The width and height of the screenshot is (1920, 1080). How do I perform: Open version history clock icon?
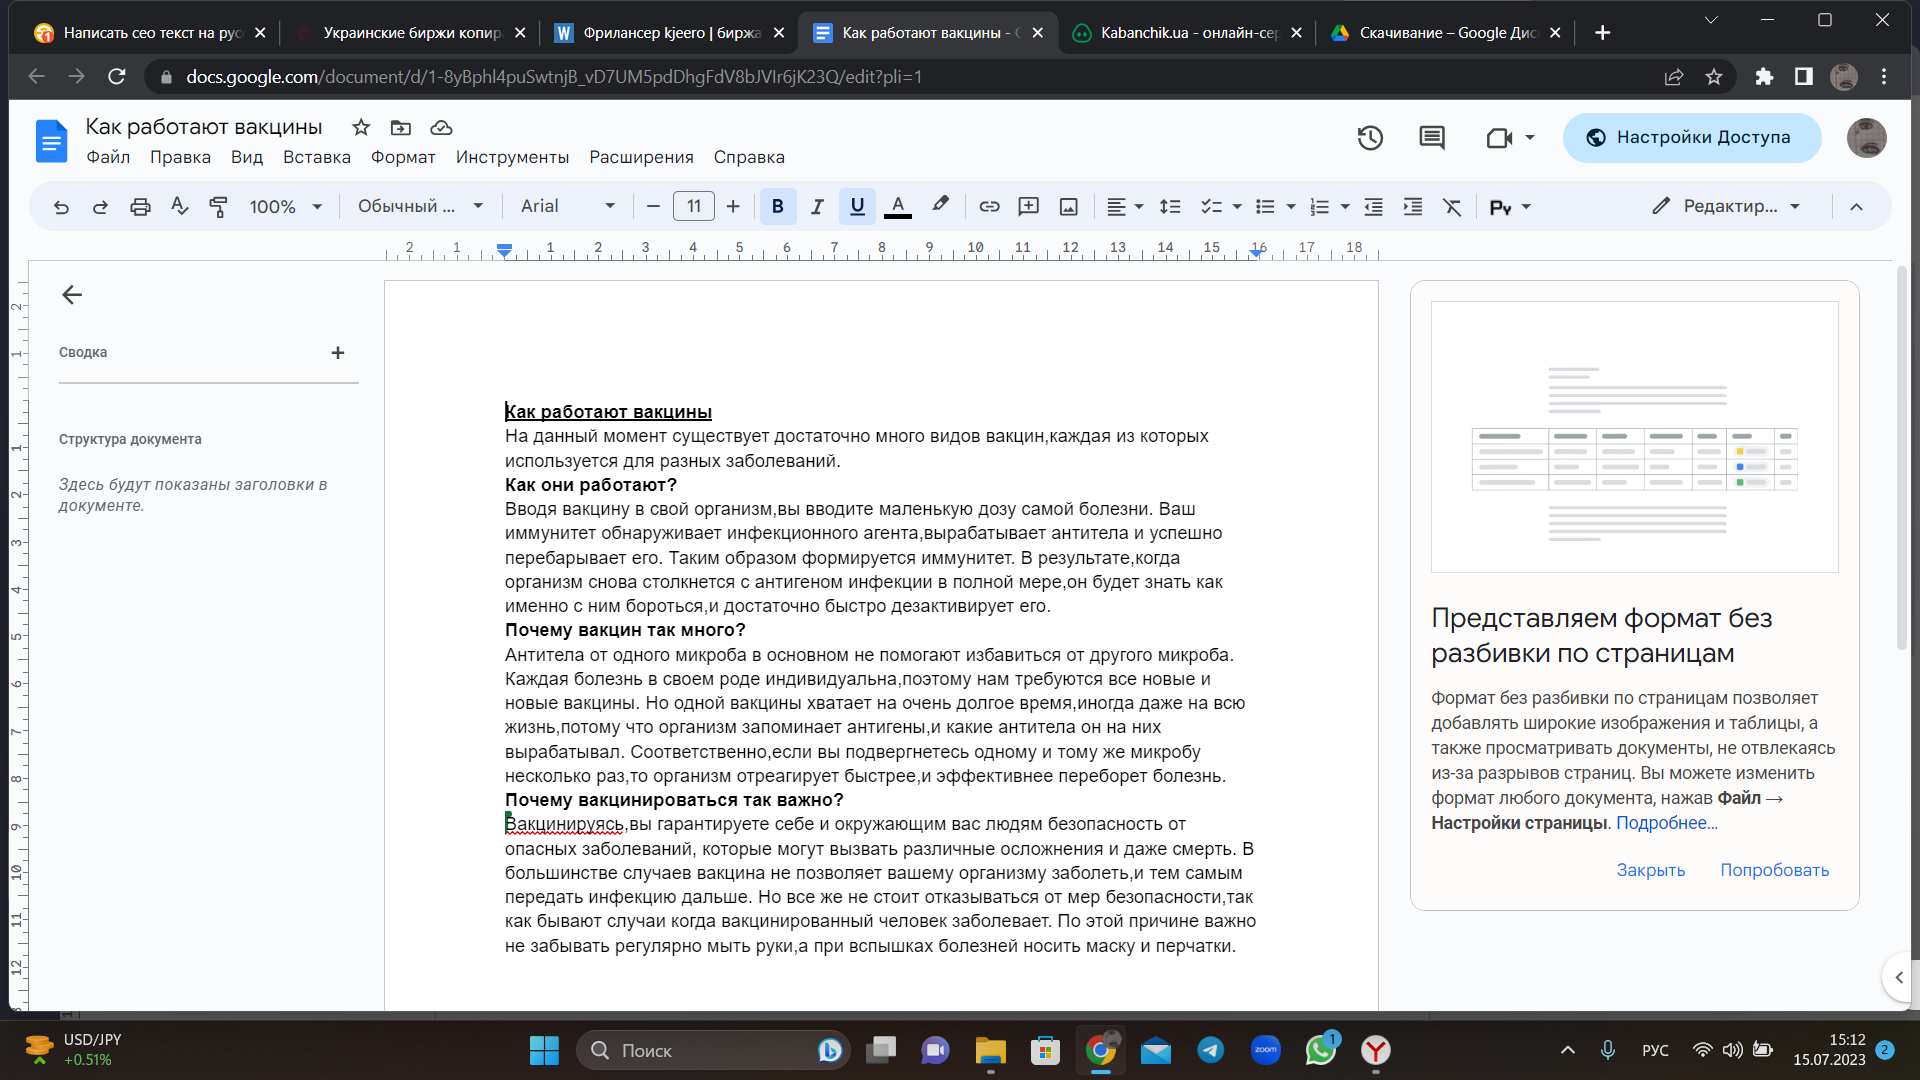tap(1370, 138)
